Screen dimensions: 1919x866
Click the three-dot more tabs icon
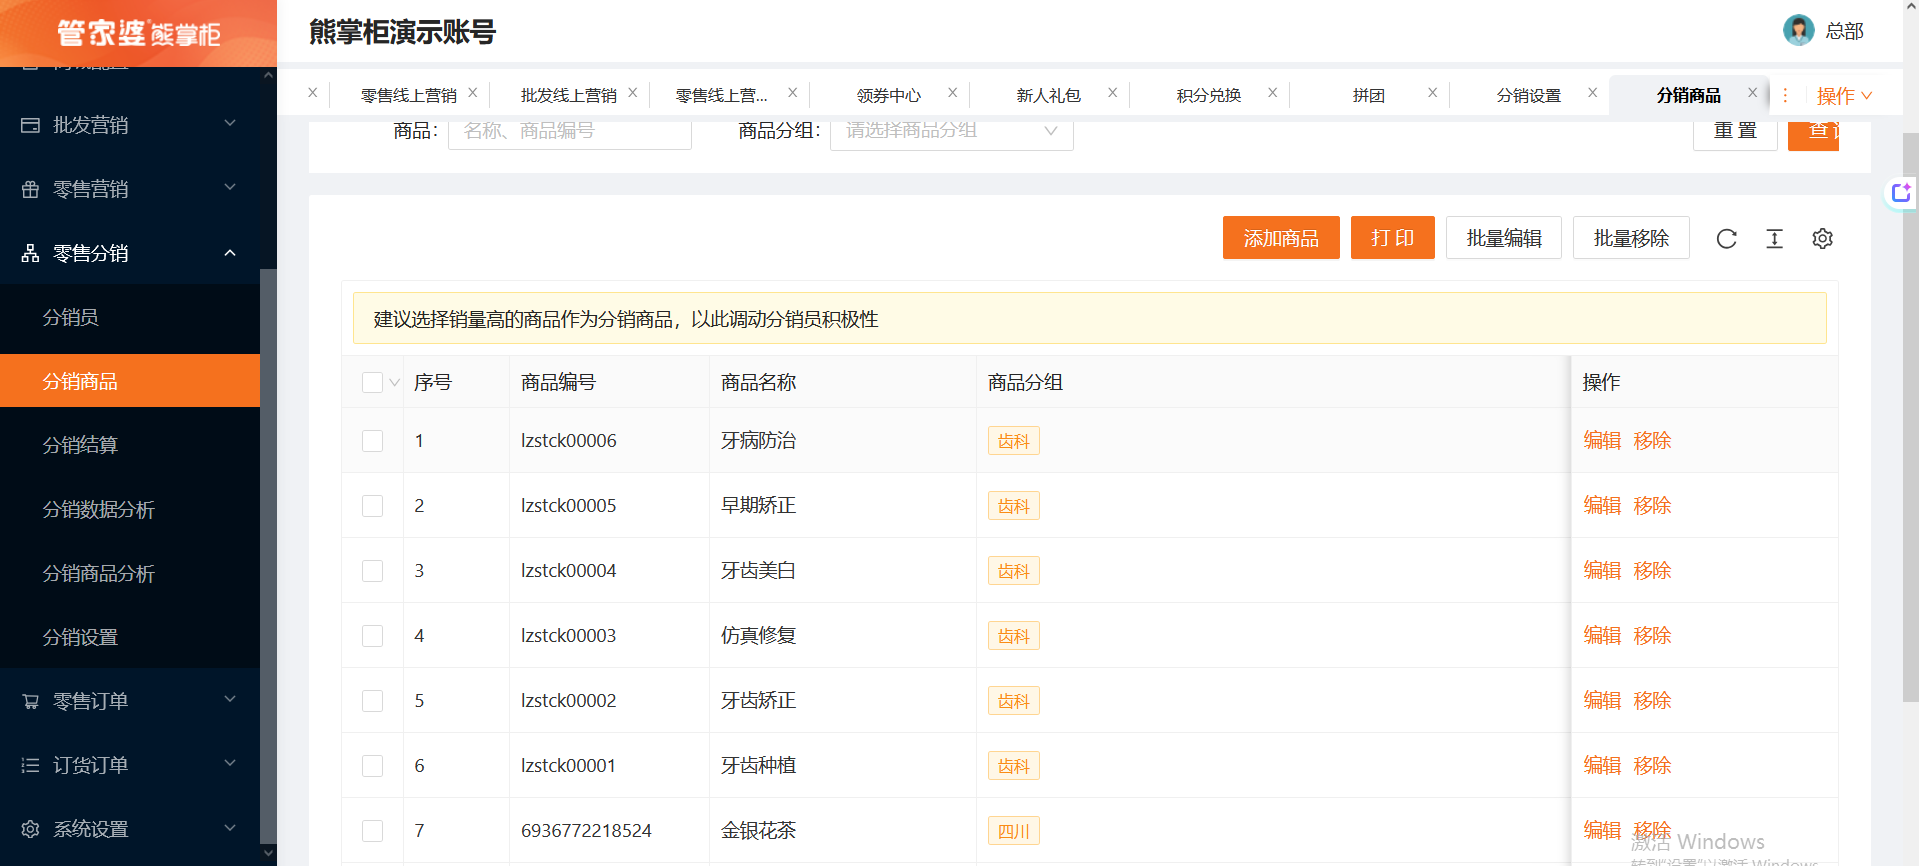pos(1785,96)
